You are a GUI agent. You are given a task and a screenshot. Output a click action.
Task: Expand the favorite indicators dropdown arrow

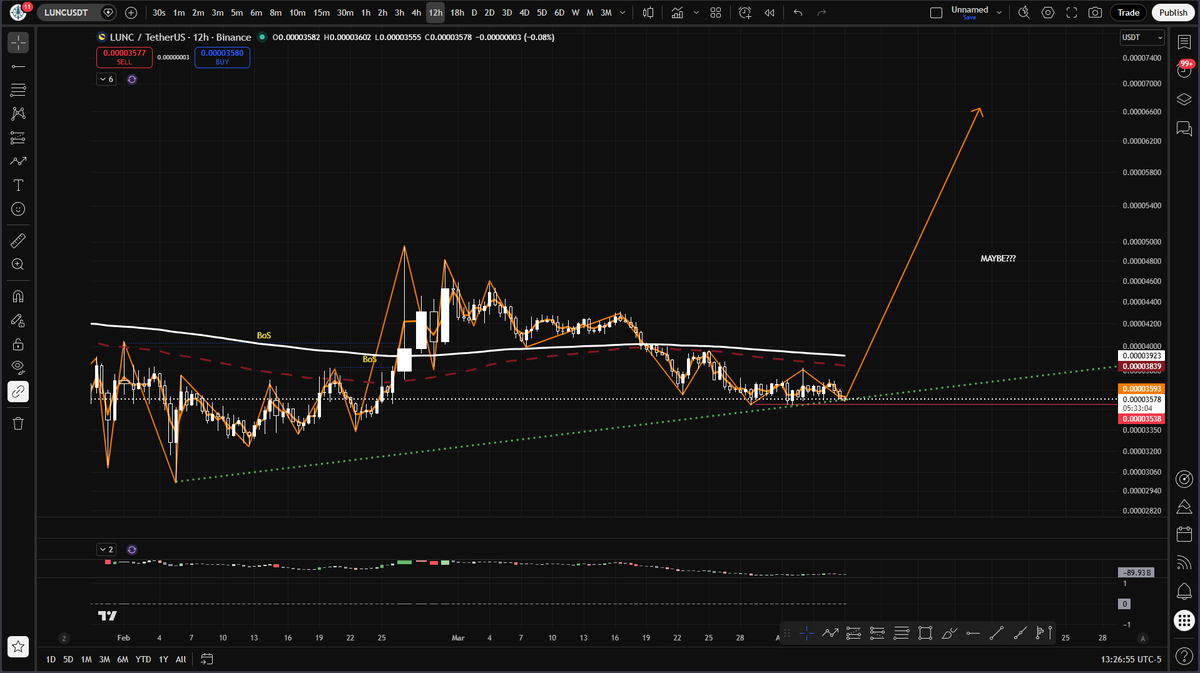[x=696, y=13]
